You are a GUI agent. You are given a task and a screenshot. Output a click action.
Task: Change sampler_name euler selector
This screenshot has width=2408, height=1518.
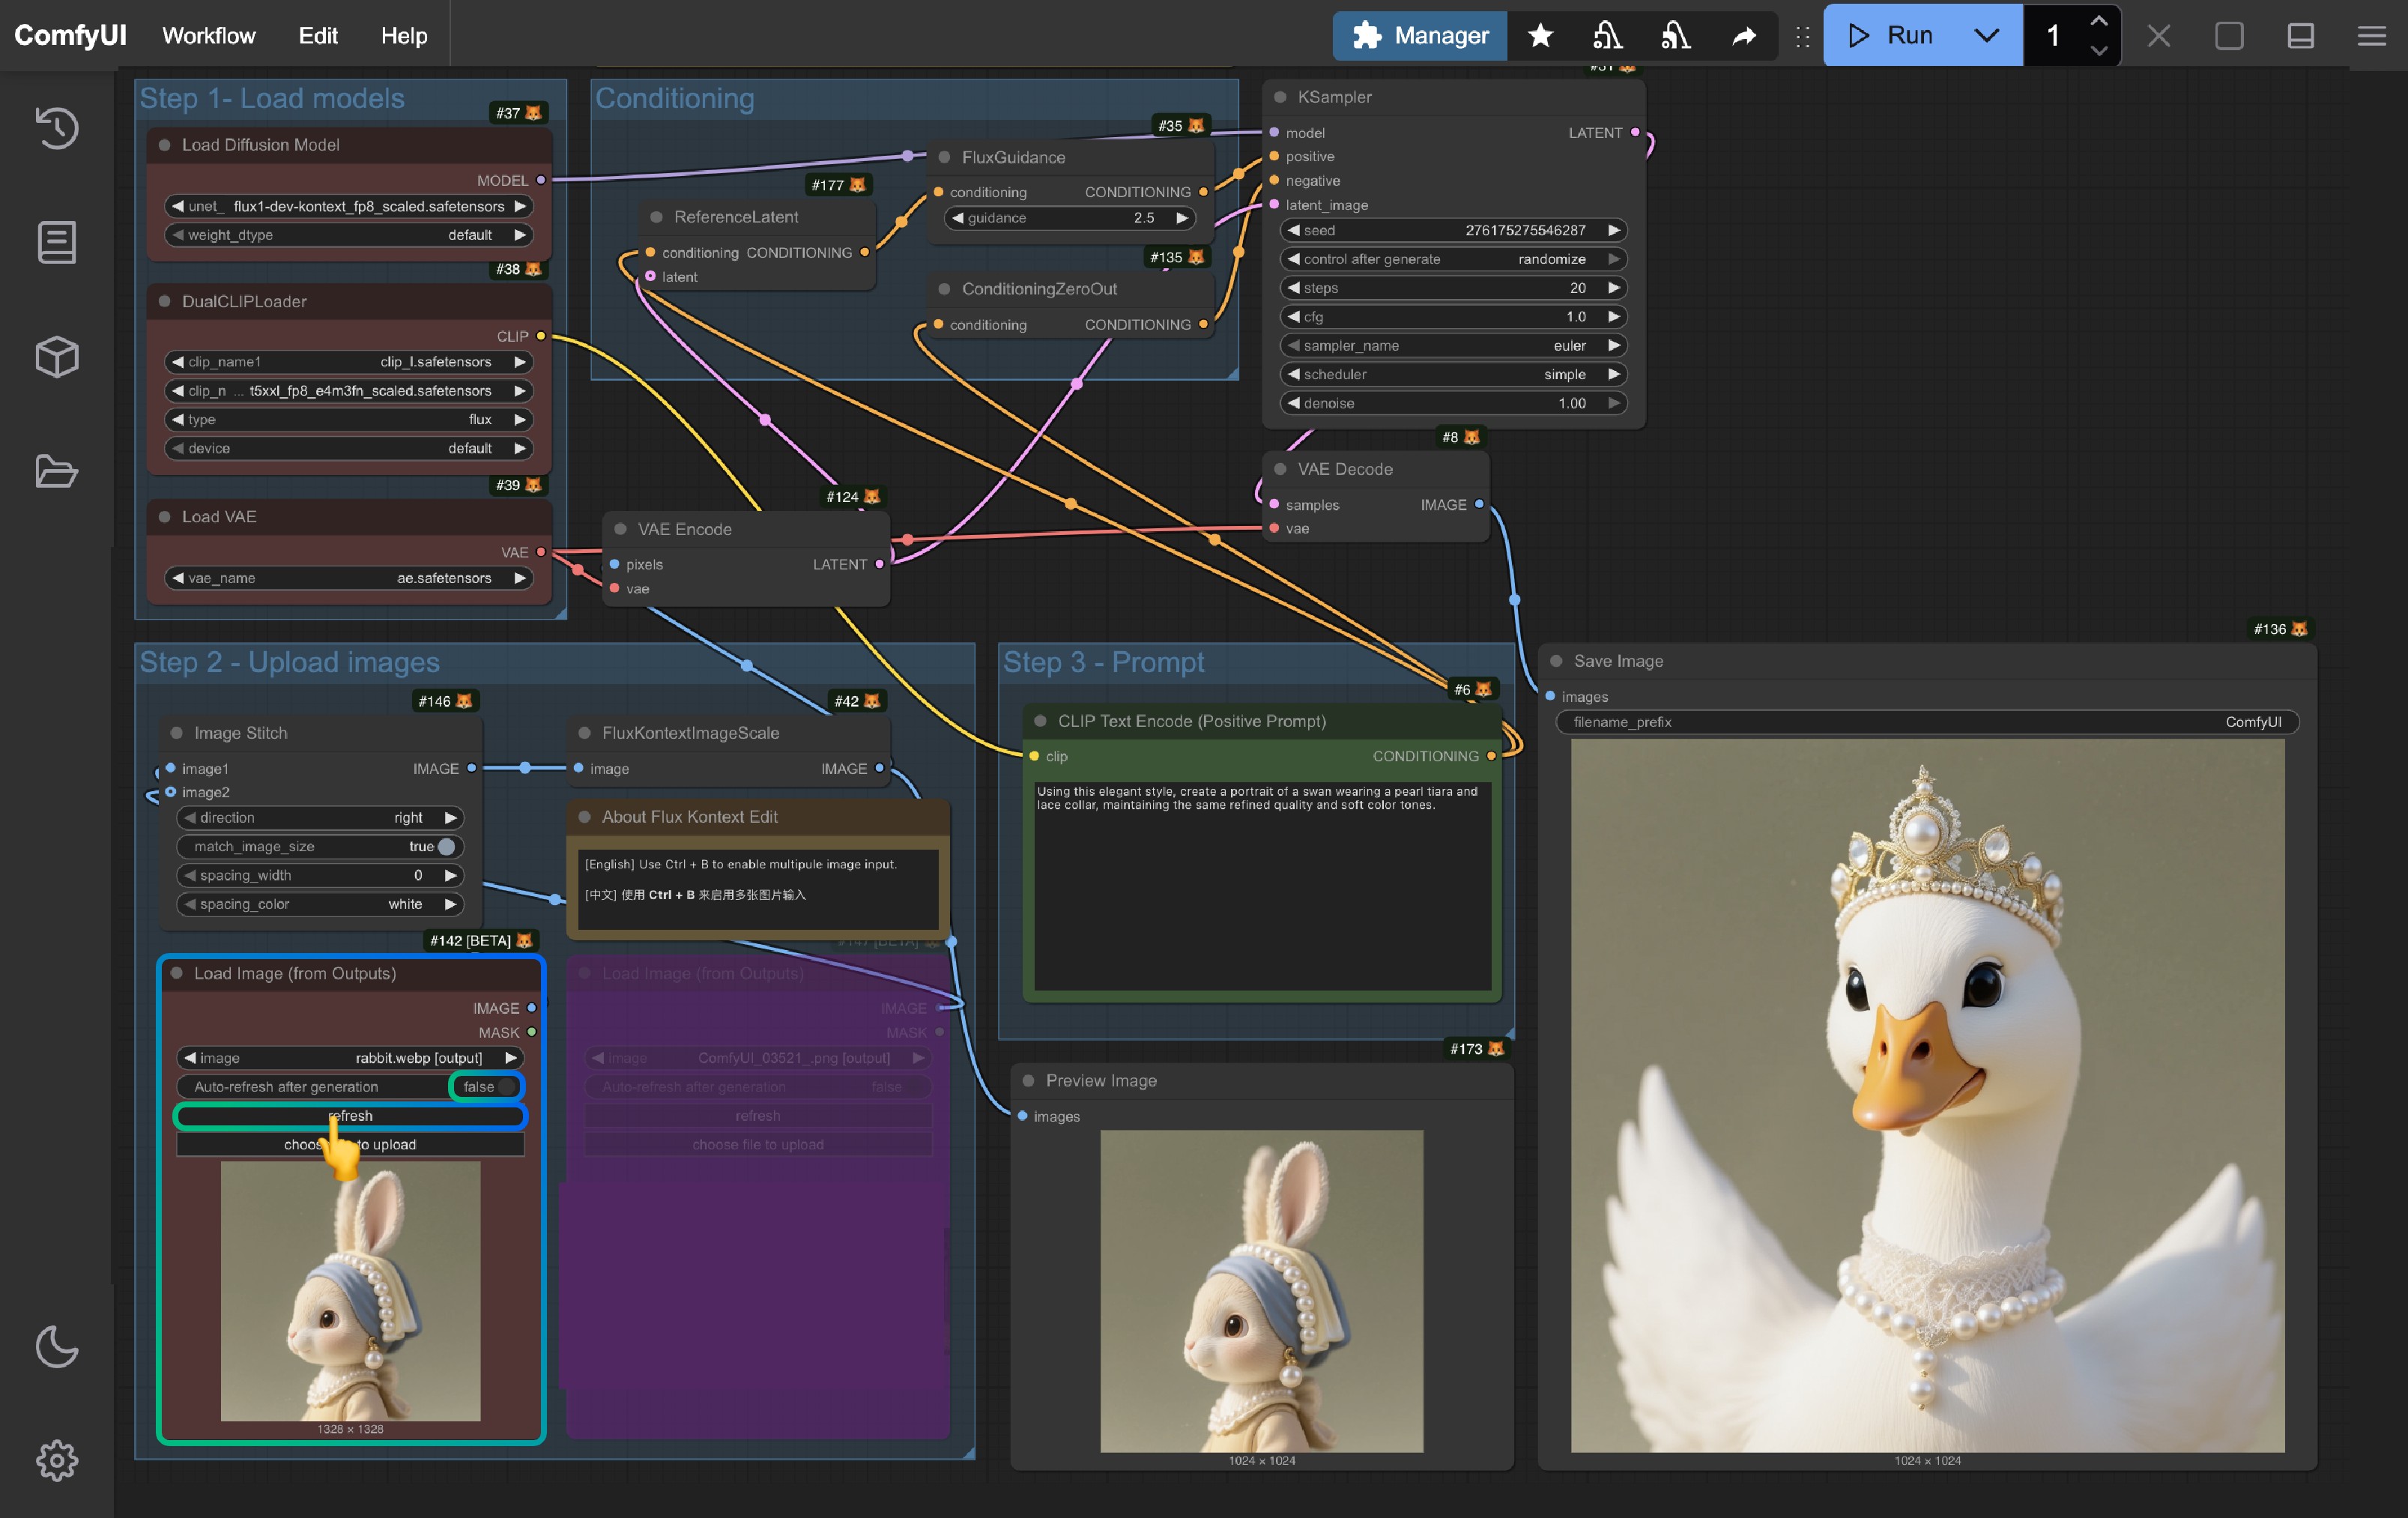1454,345
